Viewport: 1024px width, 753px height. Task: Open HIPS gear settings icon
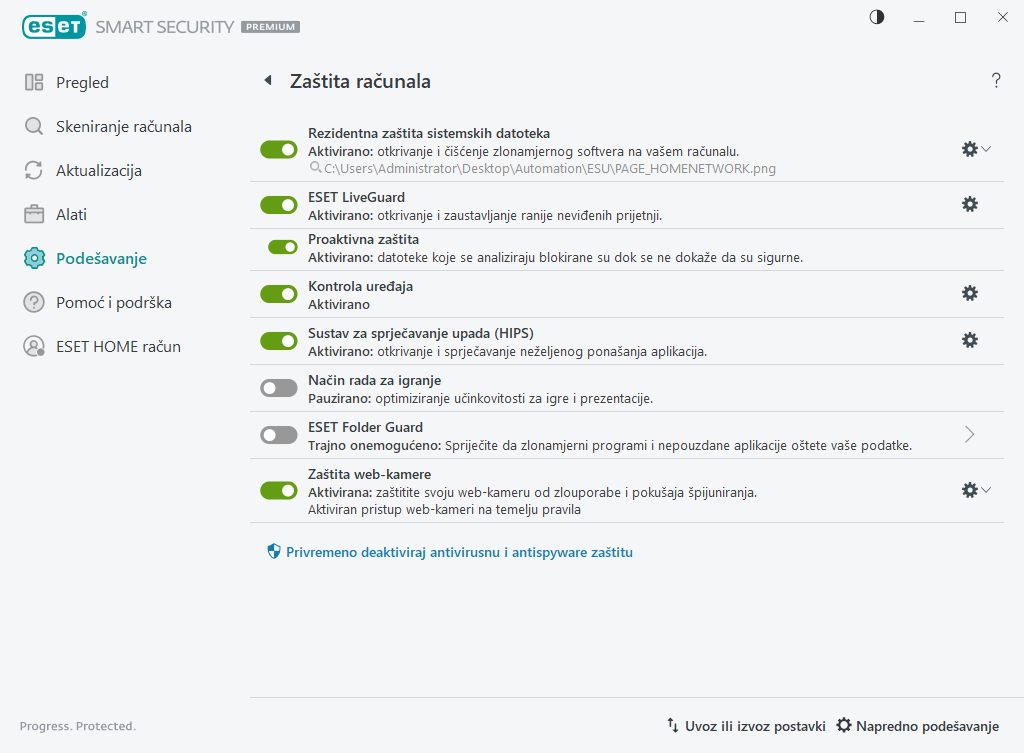969,340
